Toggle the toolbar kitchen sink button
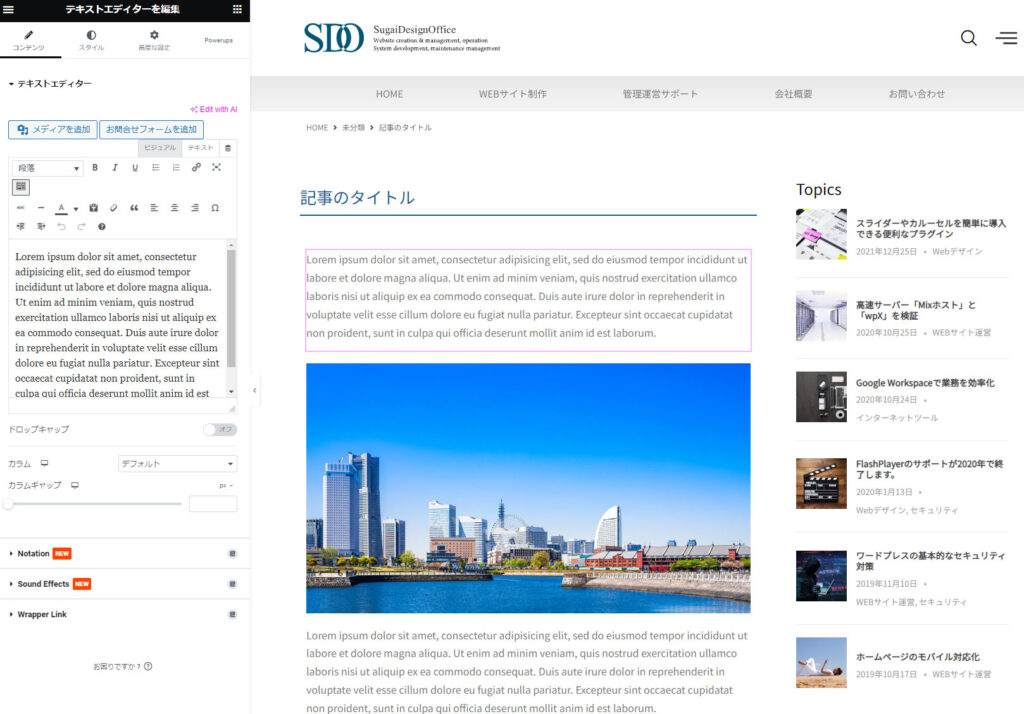Viewport: 1024px width, 714px height. 21,187
